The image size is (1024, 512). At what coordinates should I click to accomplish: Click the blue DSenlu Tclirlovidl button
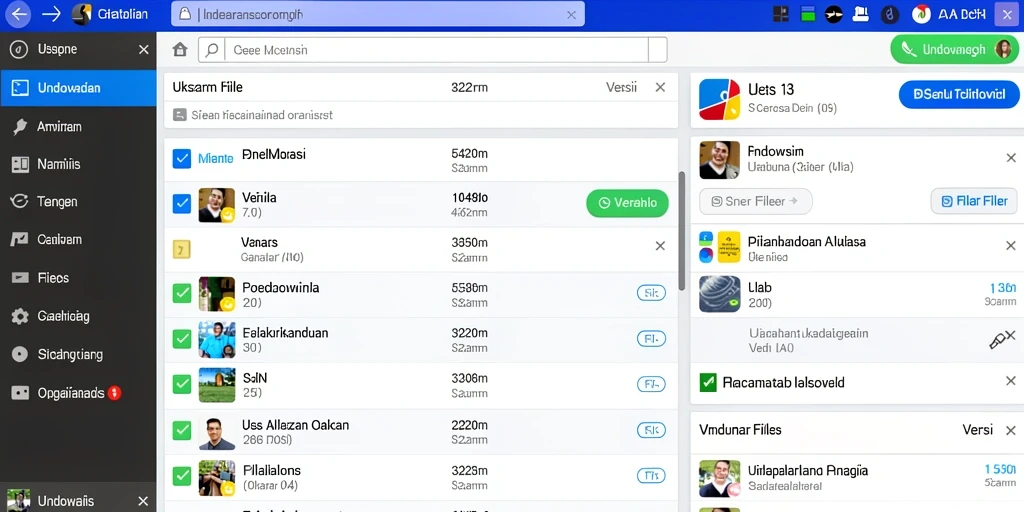[x=959, y=95]
